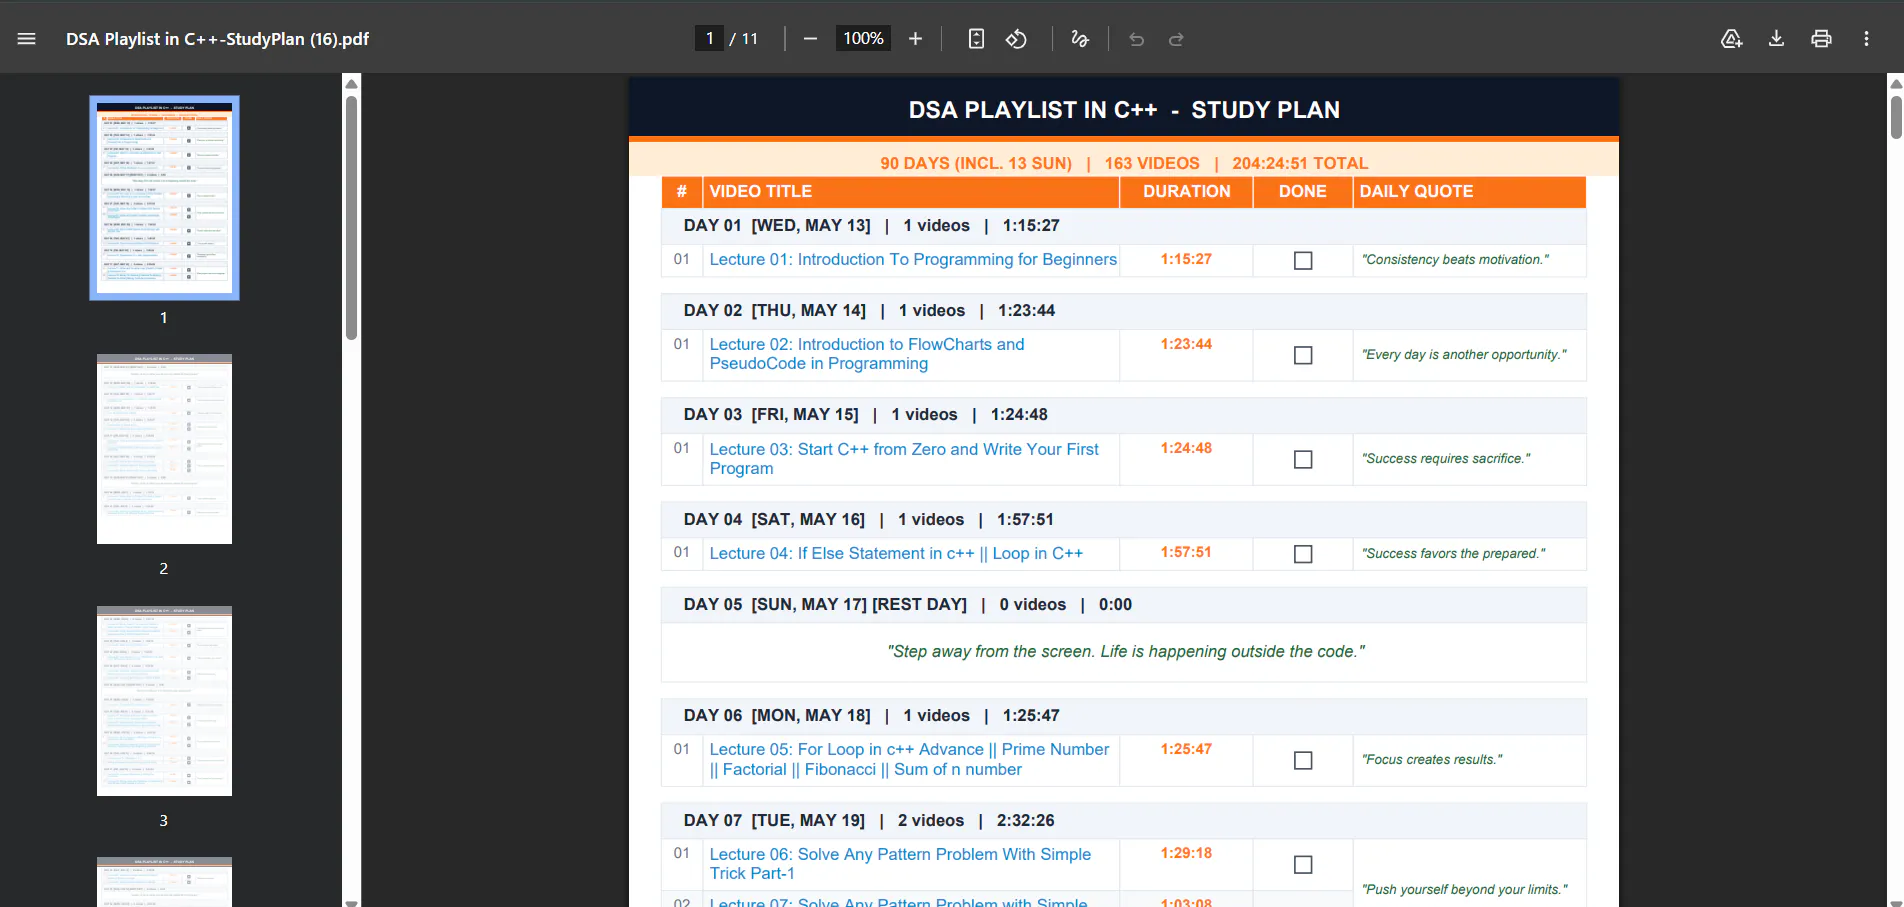Toggle the sidebar menu hamburger icon

point(27,39)
